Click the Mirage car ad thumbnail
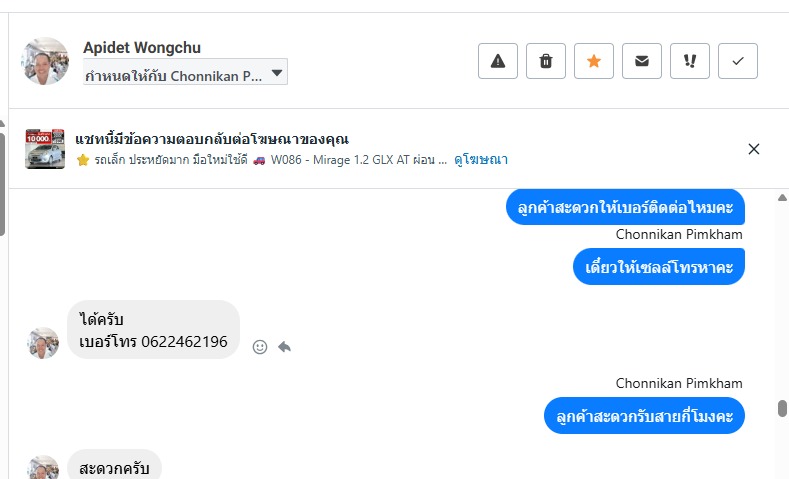Viewport: 789px width, 479px height. tap(44, 149)
